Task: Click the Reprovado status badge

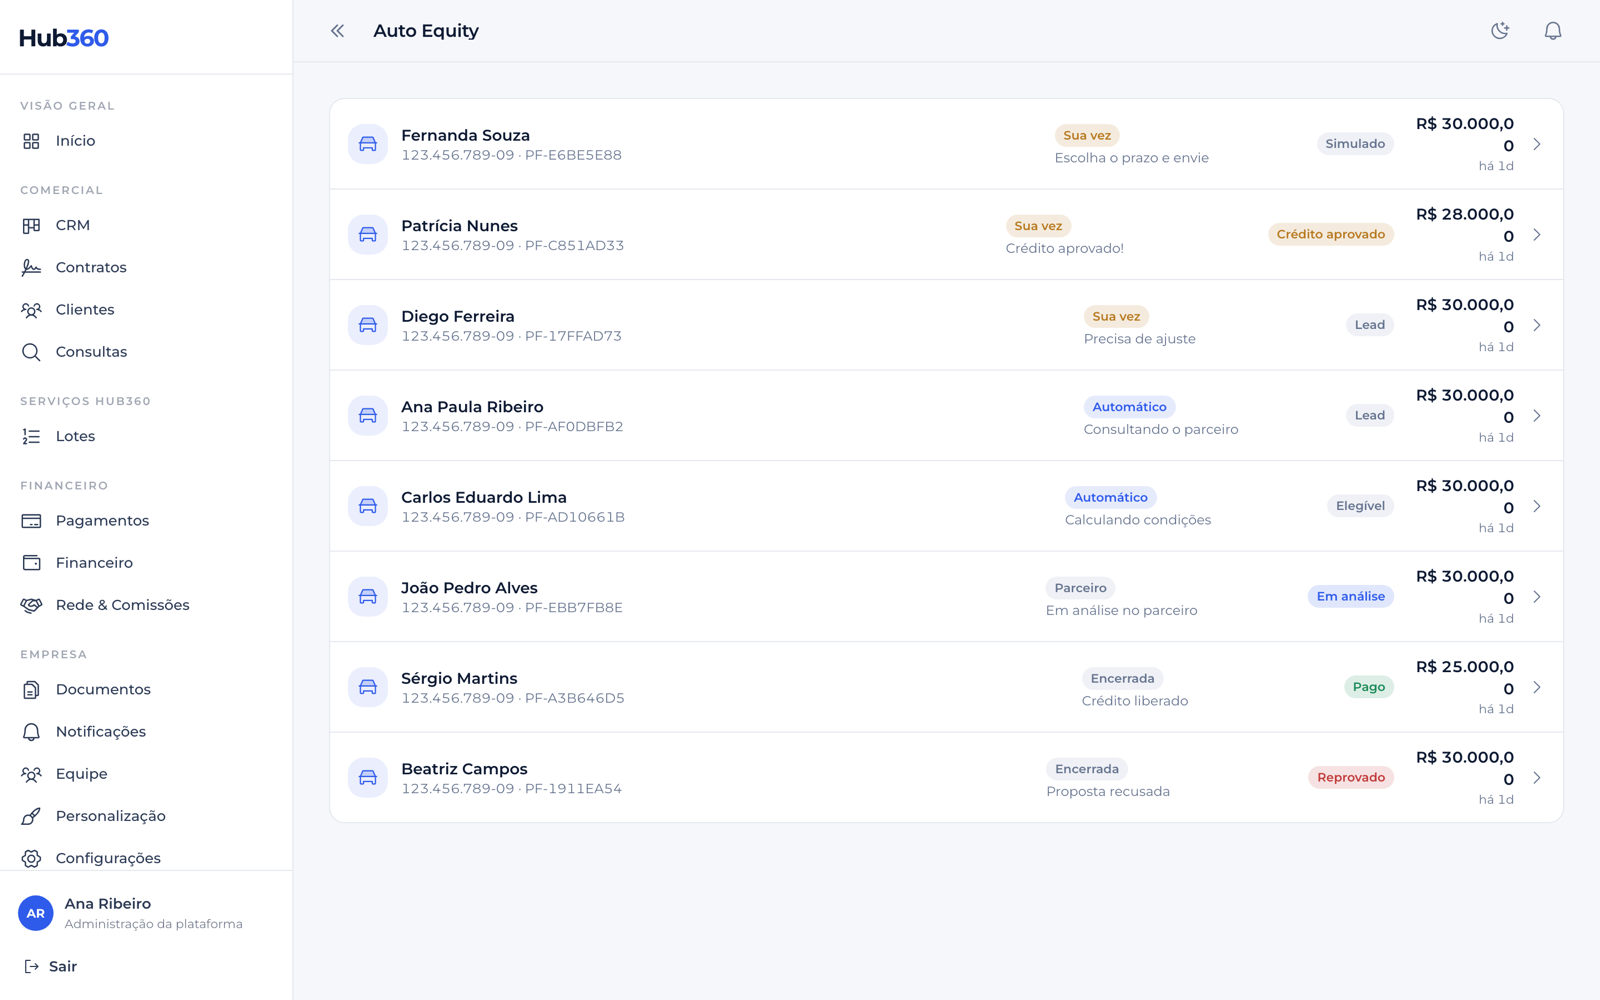Action: point(1351,778)
